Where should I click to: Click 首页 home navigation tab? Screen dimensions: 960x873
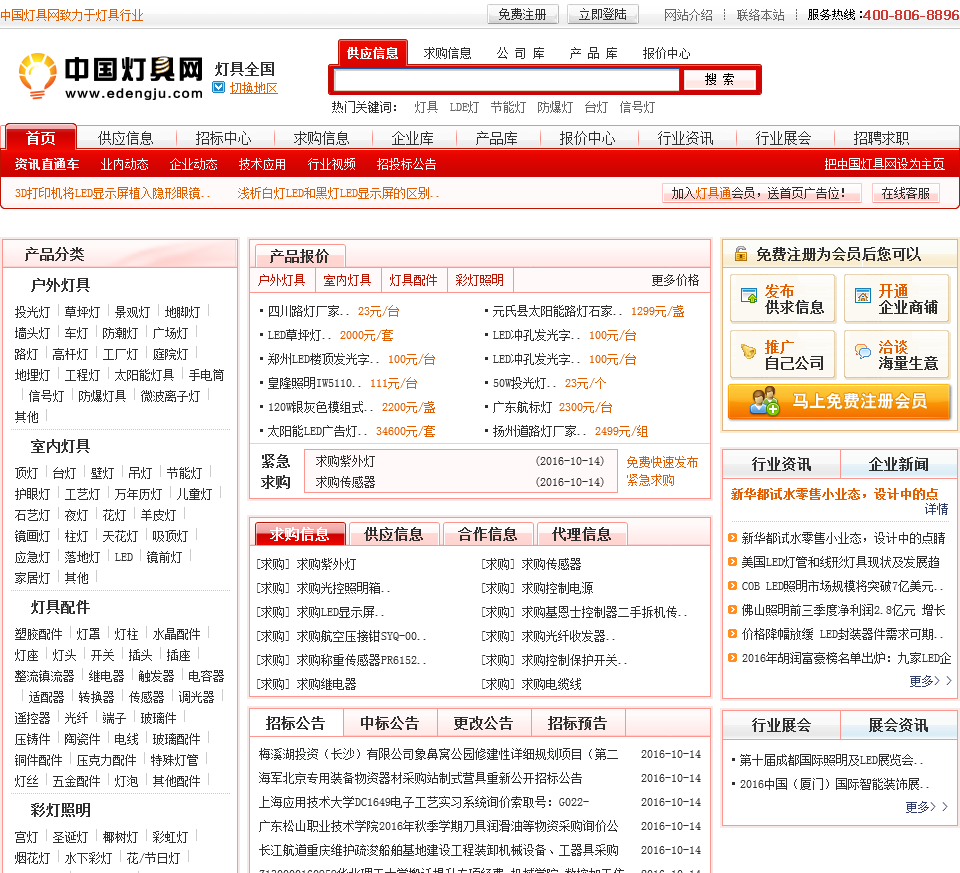coord(41,138)
